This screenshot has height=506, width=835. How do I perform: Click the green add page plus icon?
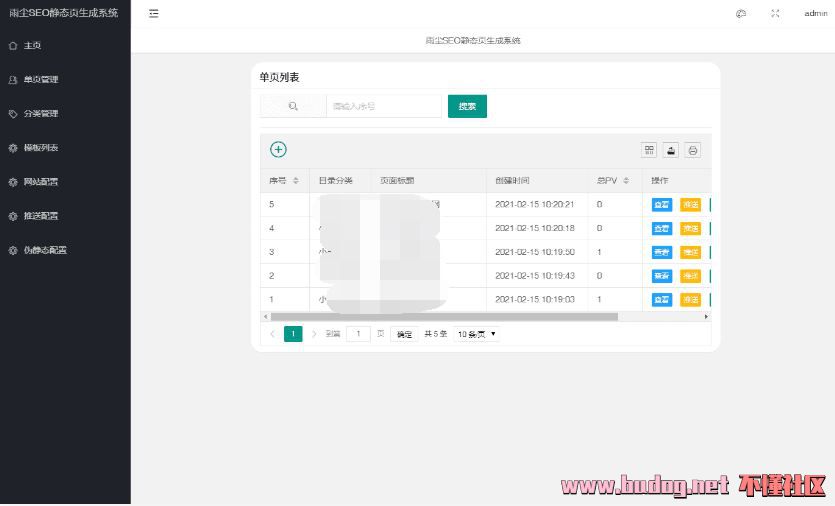click(x=278, y=150)
